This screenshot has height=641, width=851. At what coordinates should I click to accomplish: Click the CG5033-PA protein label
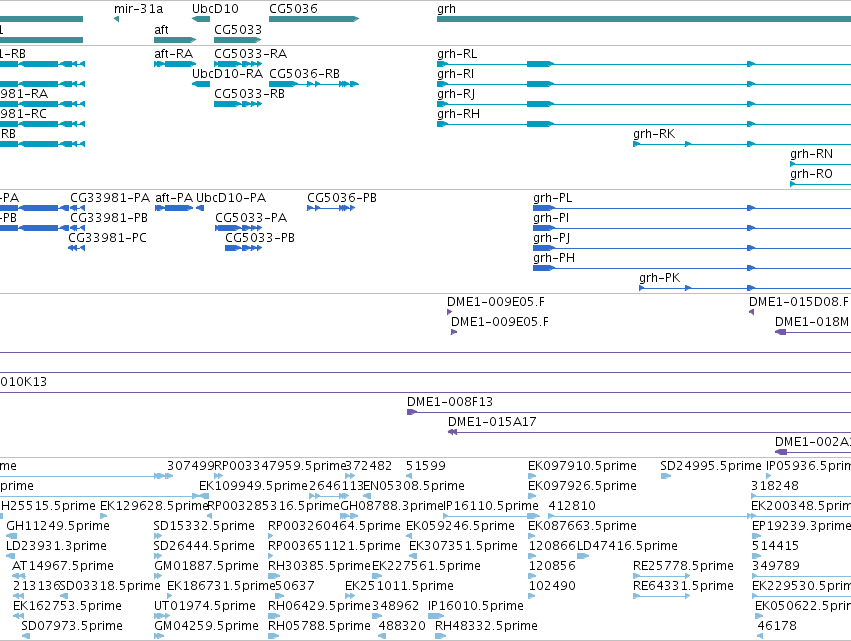click(251, 218)
